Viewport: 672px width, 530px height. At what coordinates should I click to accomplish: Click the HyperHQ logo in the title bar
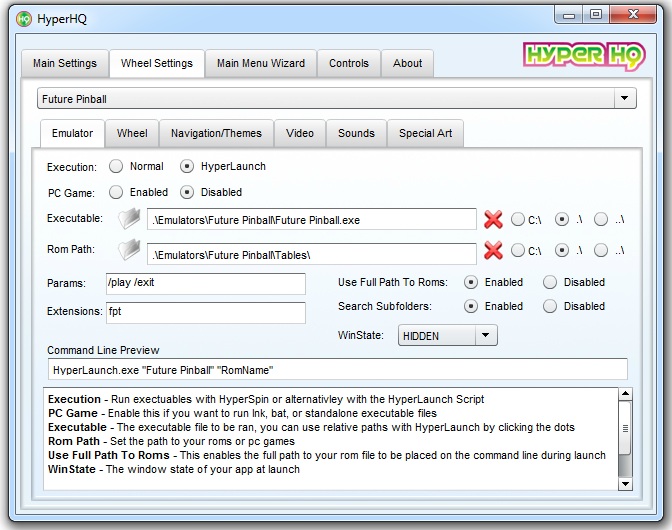click(24, 19)
